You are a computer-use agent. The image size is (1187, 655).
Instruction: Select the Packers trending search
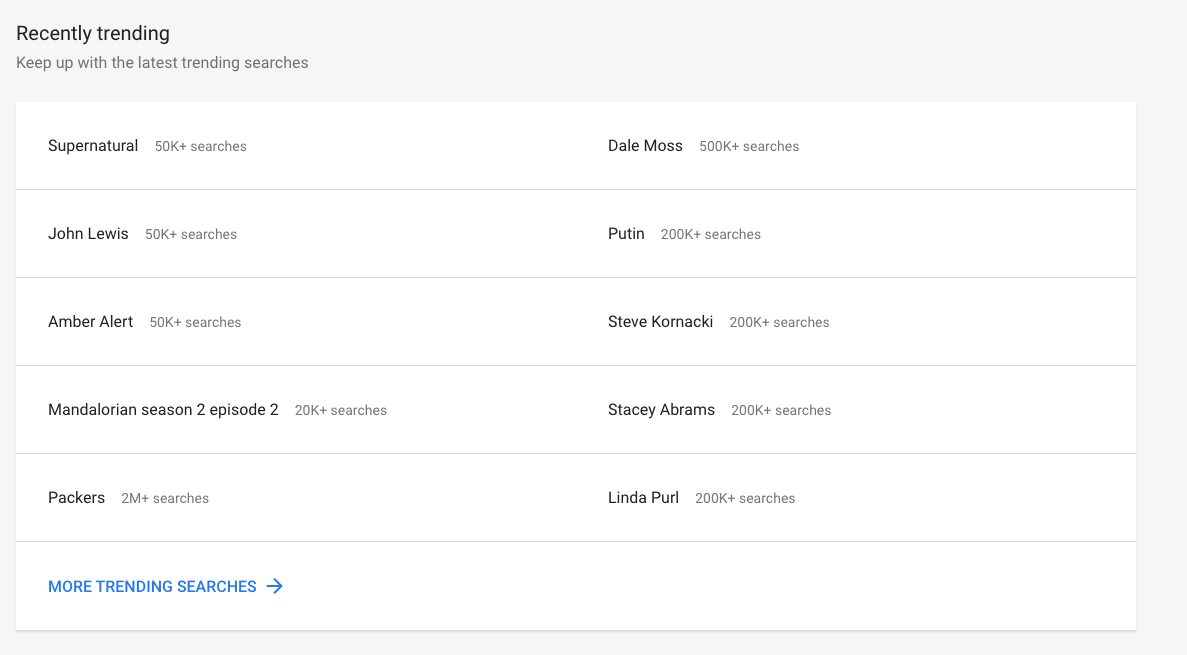tap(76, 497)
